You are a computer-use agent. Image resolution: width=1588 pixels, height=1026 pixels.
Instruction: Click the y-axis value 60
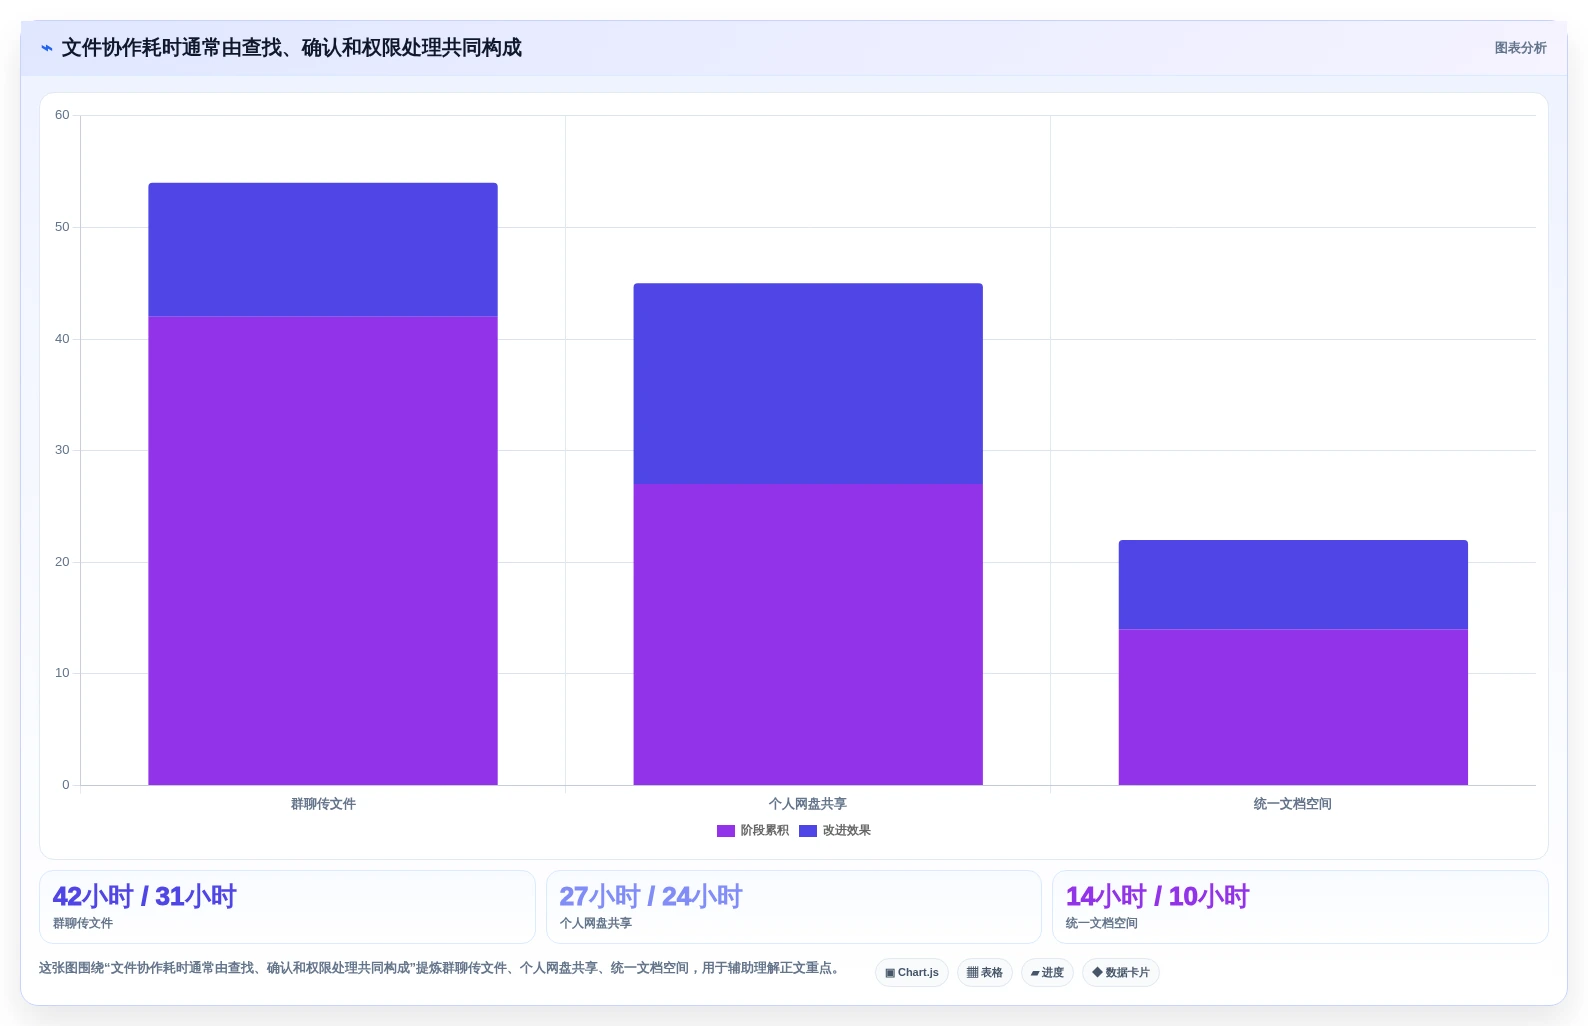pos(62,115)
